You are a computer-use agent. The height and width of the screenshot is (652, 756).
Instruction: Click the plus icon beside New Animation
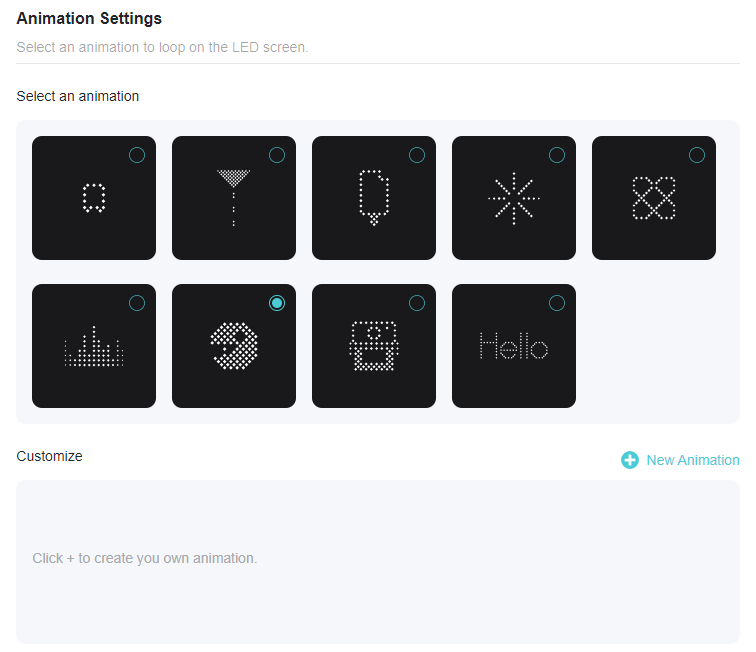pyautogui.click(x=630, y=460)
